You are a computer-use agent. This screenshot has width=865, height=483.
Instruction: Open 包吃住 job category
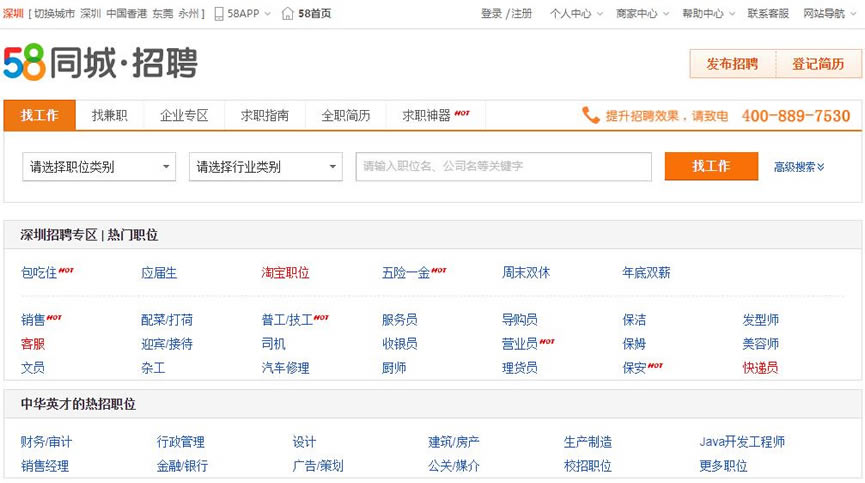tap(39, 272)
